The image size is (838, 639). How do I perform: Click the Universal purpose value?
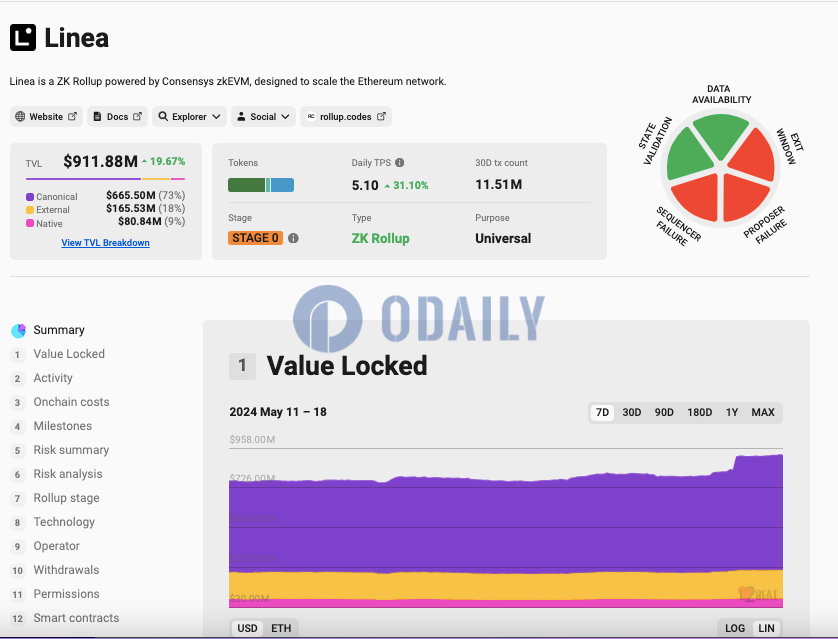[503, 238]
